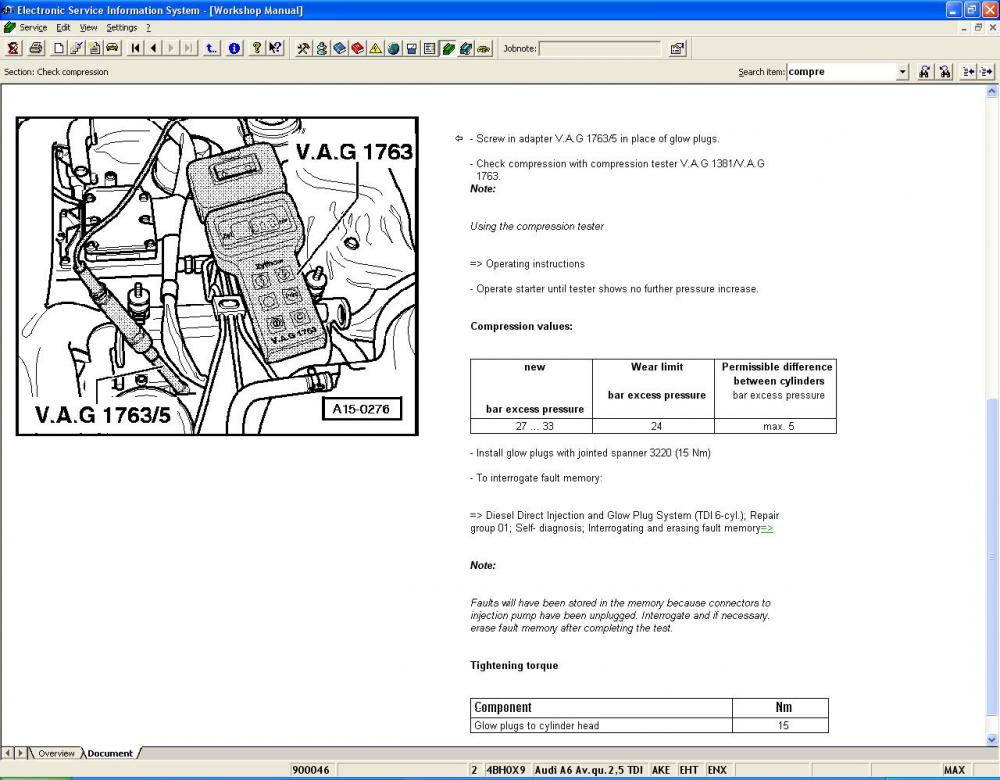Switch to the Overview tab

[x=55, y=753]
